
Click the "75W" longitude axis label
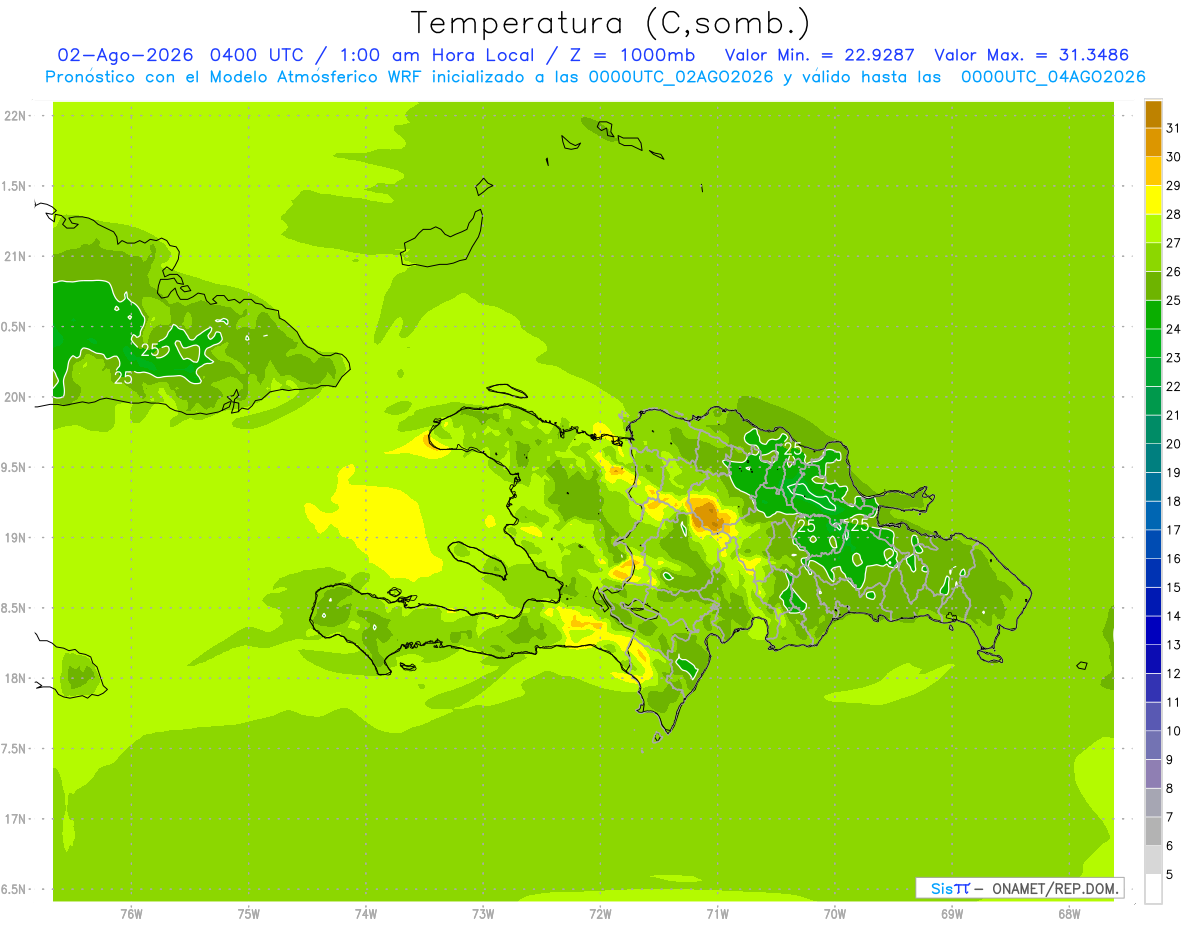click(x=249, y=913)
